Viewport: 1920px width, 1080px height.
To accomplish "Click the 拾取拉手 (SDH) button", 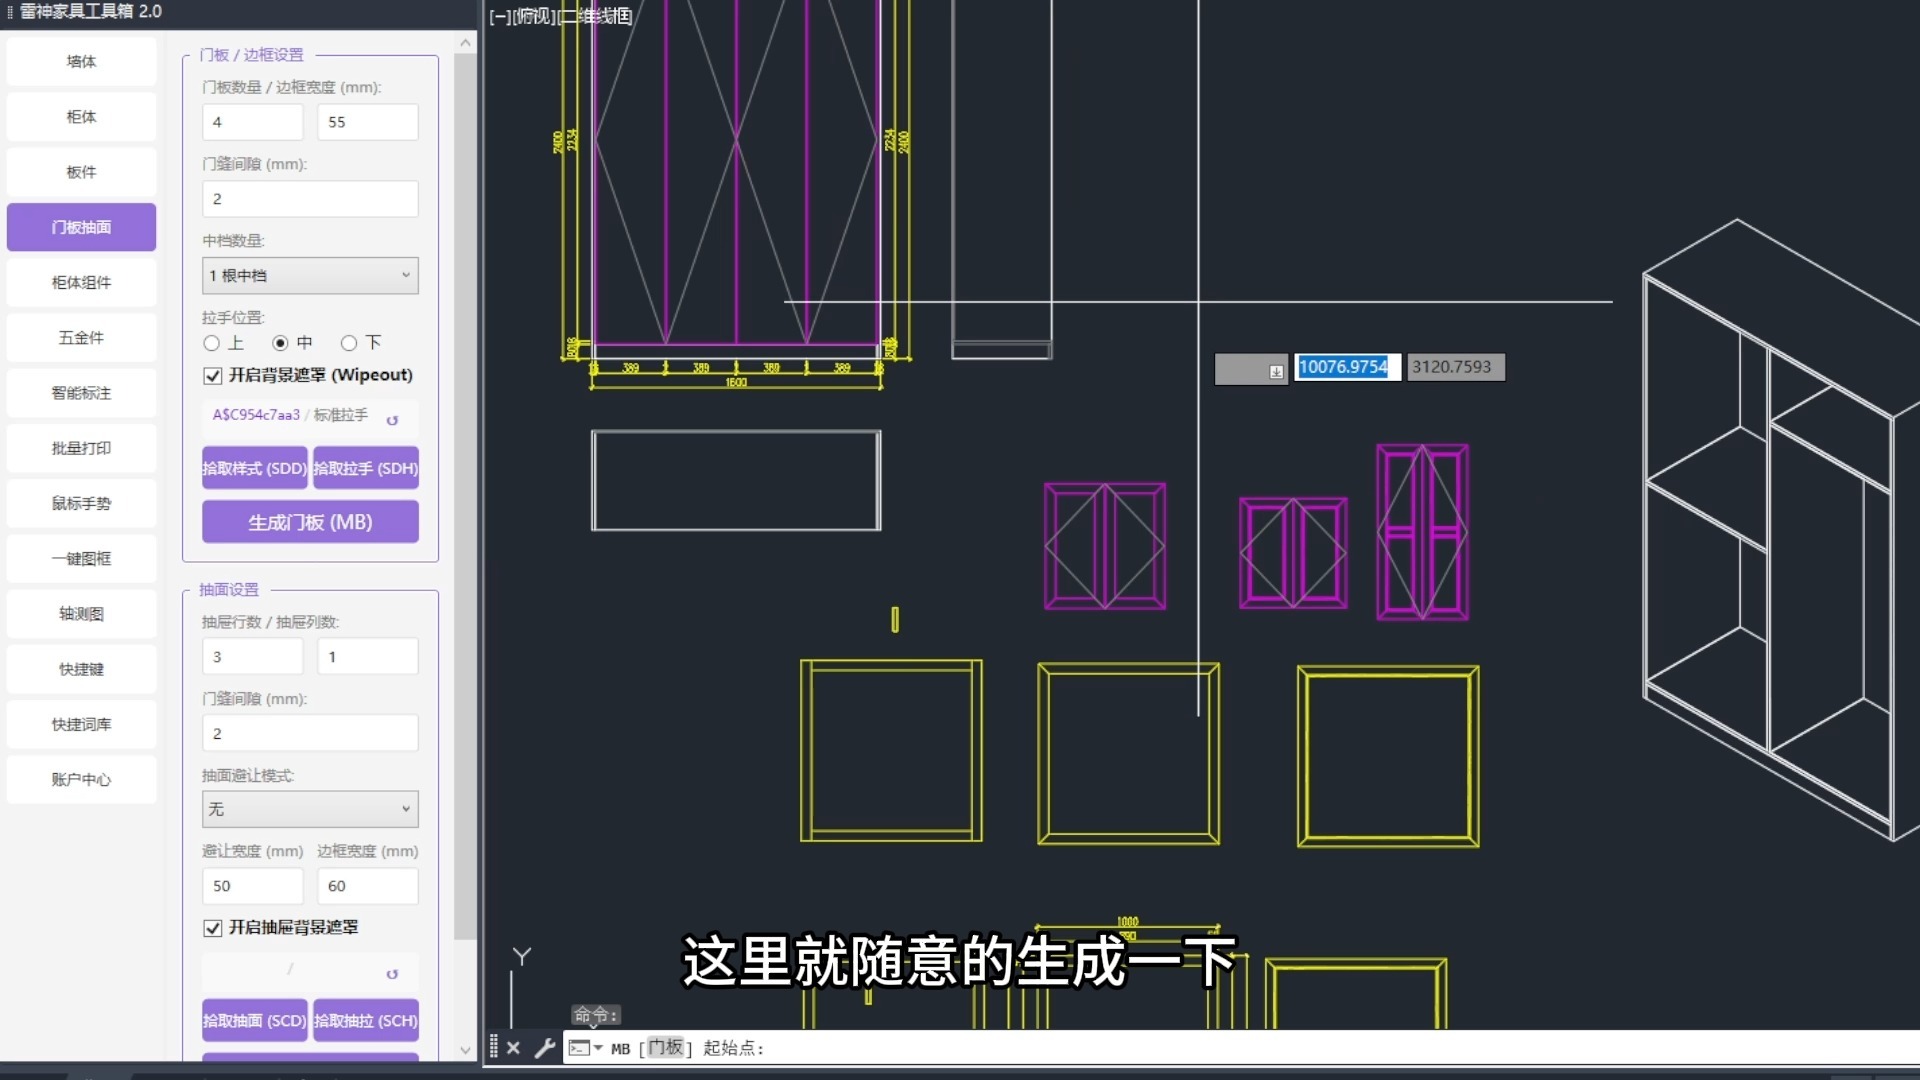I will point(366,468).
